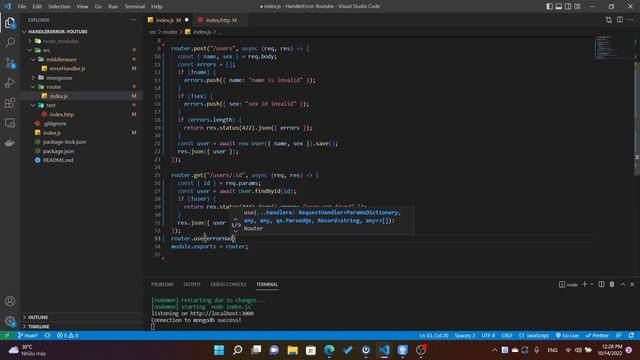Image resolution: width=640 pixels, height=360 pixels.
Task: Open Windows taskbar search
Action: coord(238,350)
